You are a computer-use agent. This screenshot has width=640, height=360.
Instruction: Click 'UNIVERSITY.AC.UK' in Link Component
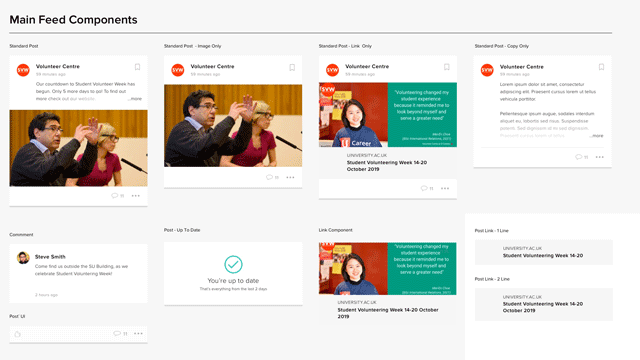[x=357, y=302]
